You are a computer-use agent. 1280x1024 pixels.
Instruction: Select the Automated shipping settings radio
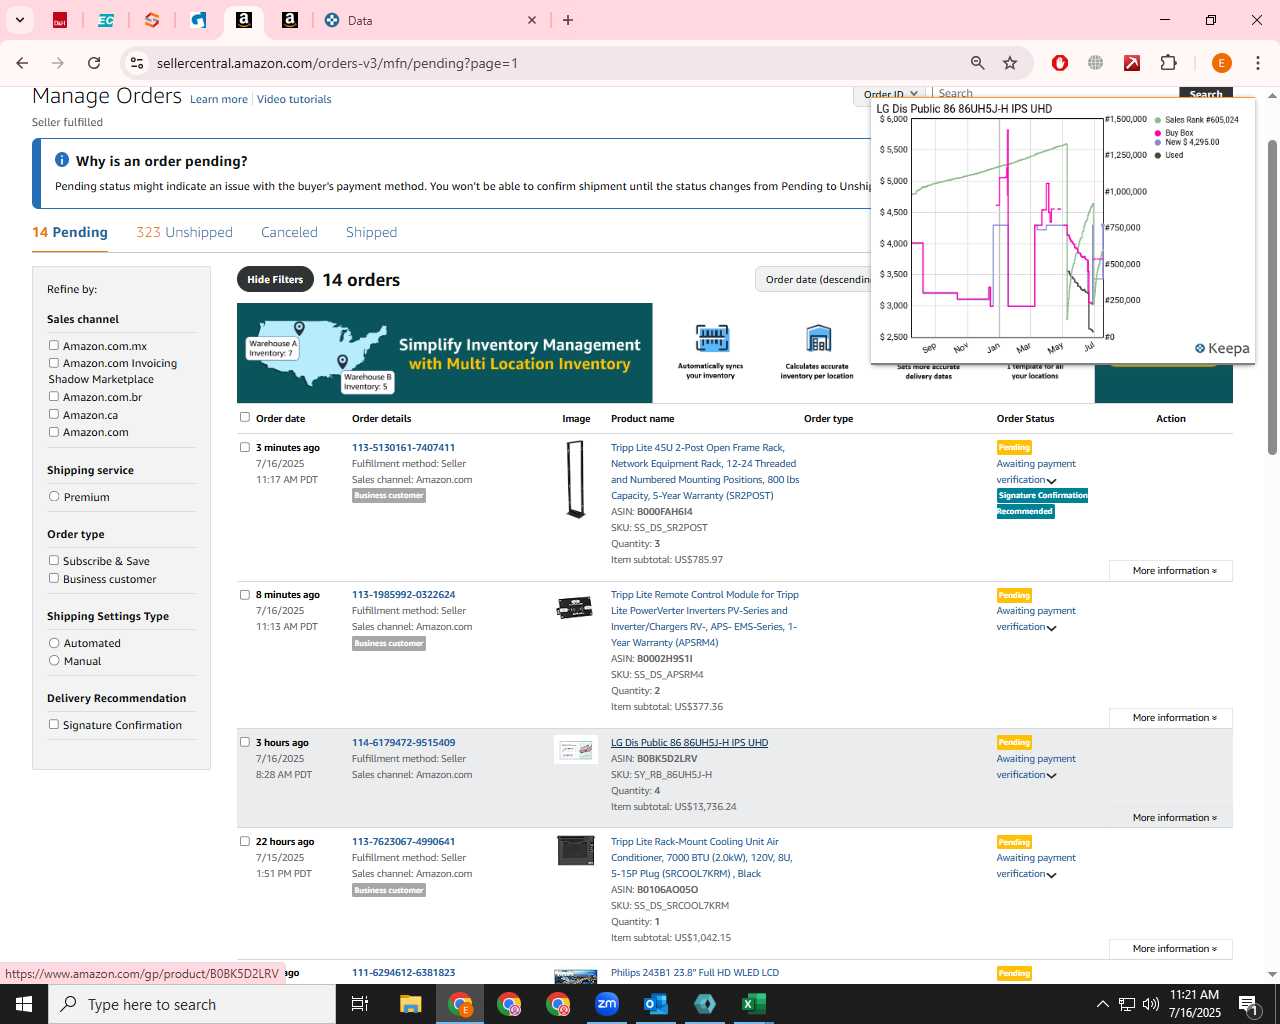click(54, 643)
